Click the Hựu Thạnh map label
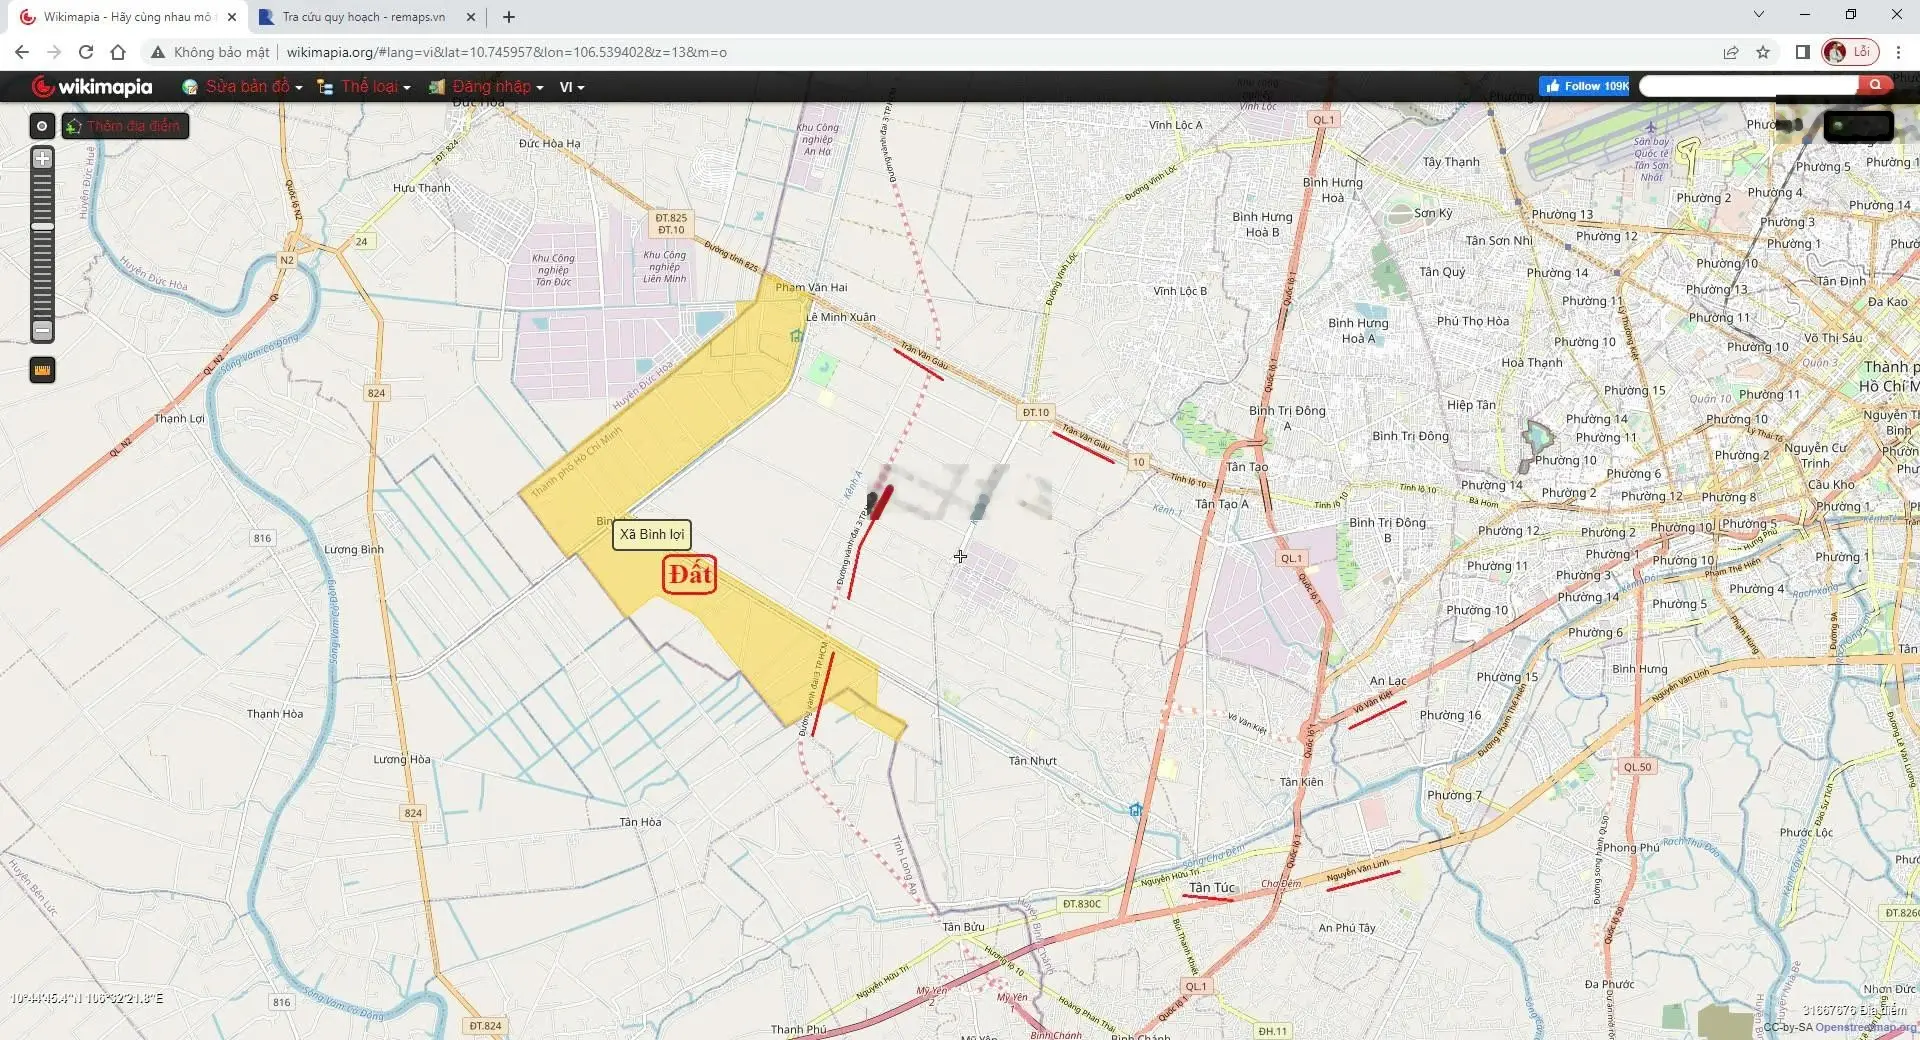The height and width of the screenshot is (1040, 1920). [x=422, y=188]
